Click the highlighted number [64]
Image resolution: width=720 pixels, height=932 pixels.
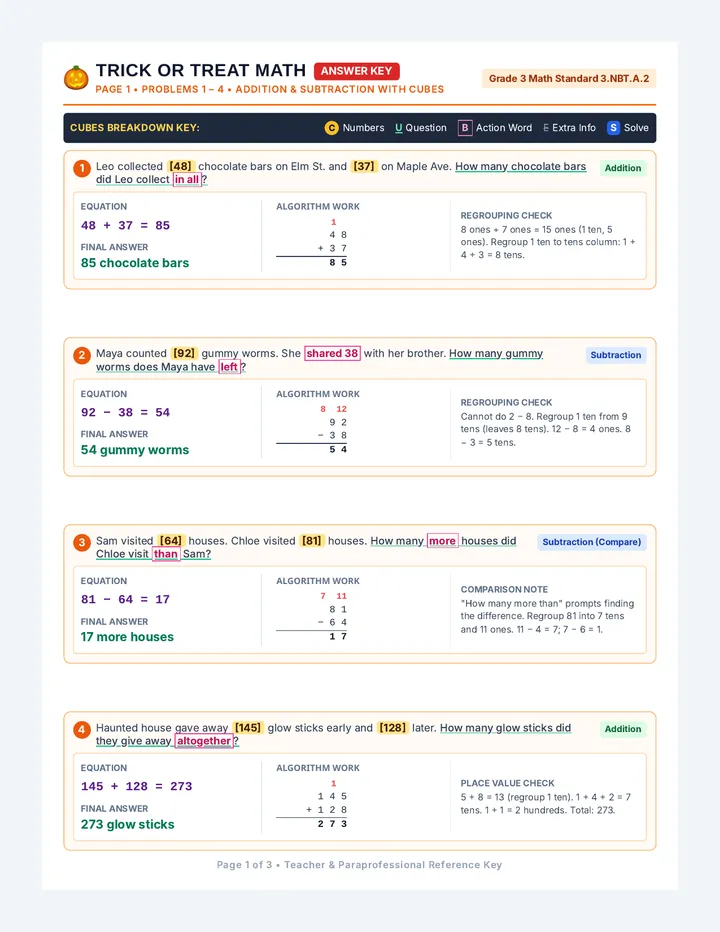170,541
